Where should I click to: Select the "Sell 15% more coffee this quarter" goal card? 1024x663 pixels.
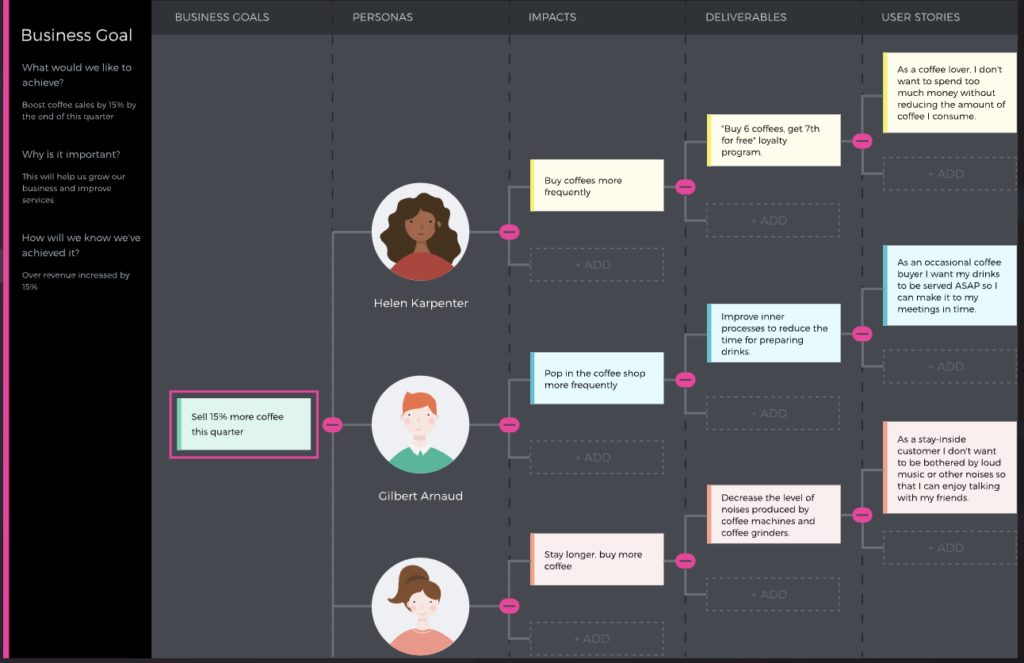(x=244, y=424)
